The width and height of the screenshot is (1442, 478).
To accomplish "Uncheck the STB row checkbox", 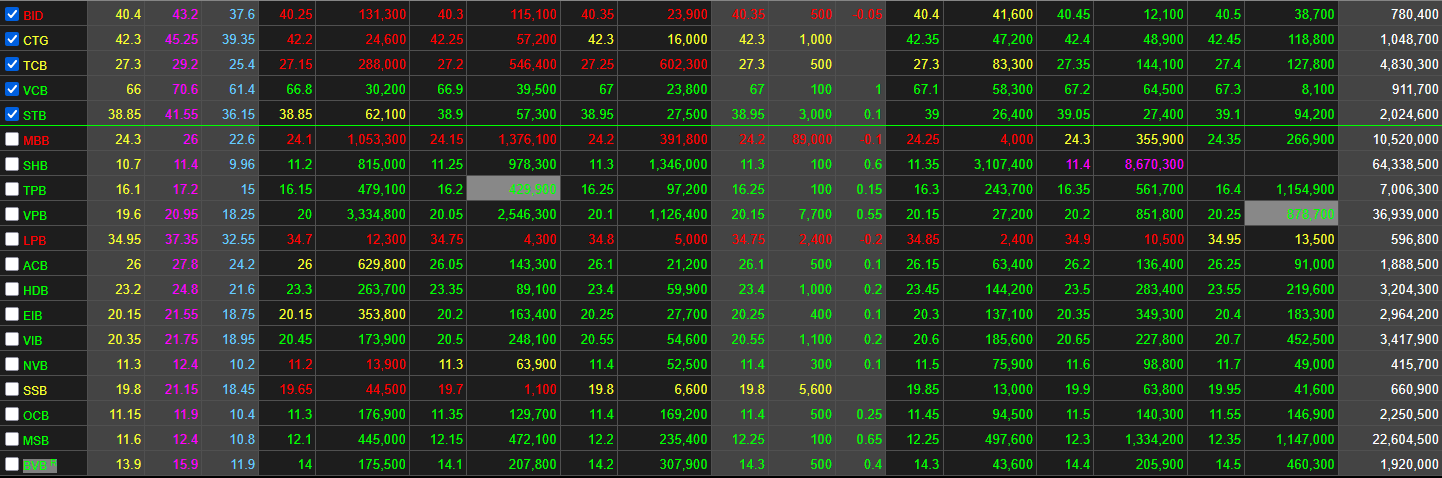I will tap(12, 114).
